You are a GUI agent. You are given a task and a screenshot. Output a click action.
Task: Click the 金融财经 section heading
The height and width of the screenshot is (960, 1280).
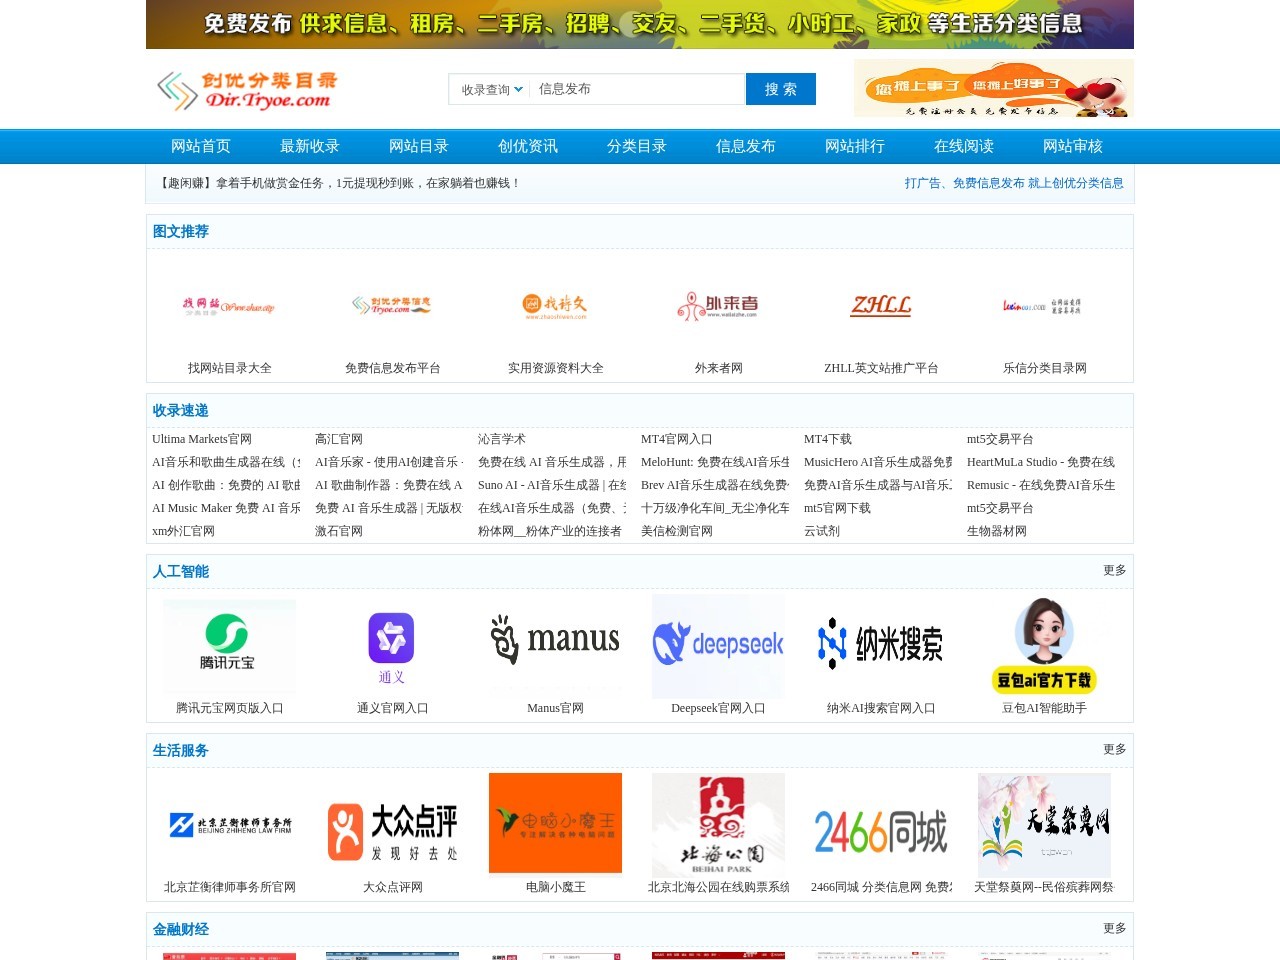click(x=181, y=929)
